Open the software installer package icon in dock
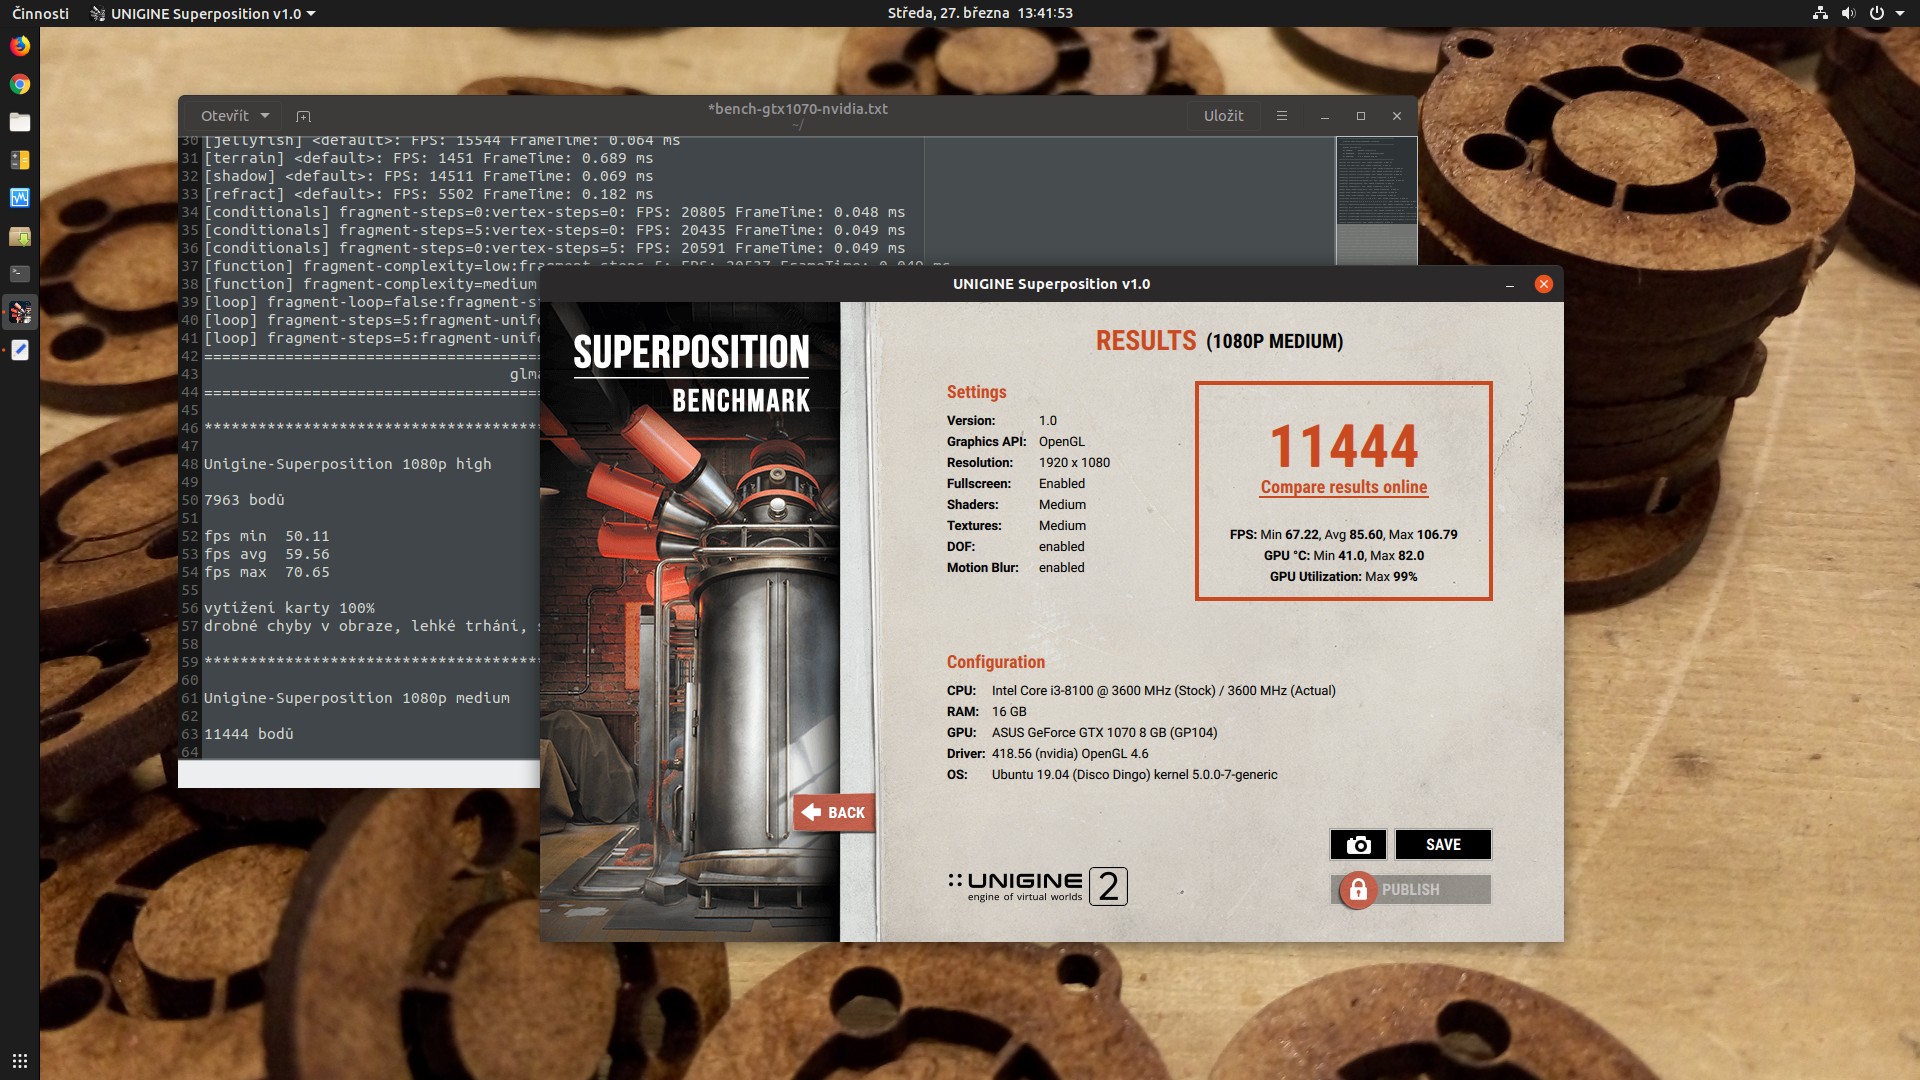This screenshot has height=1080, width=1920. [20, 236]
